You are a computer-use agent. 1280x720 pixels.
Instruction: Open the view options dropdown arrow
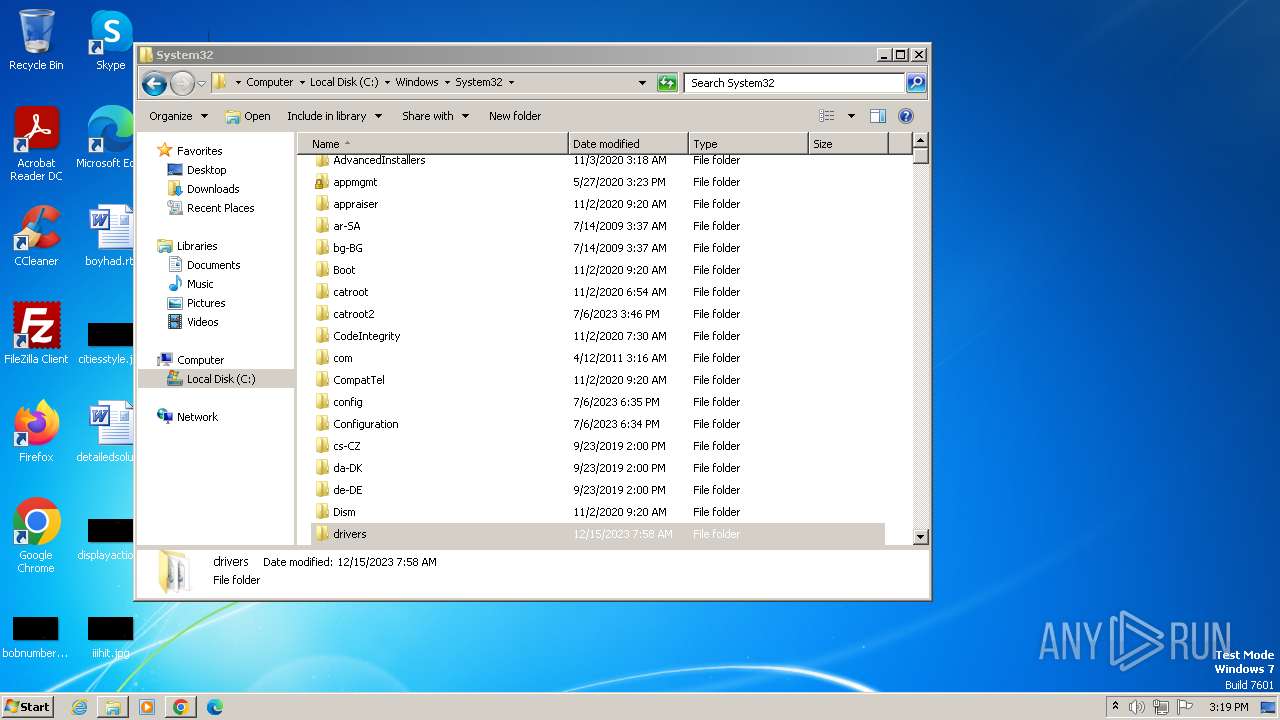click(x=851, y=116)
